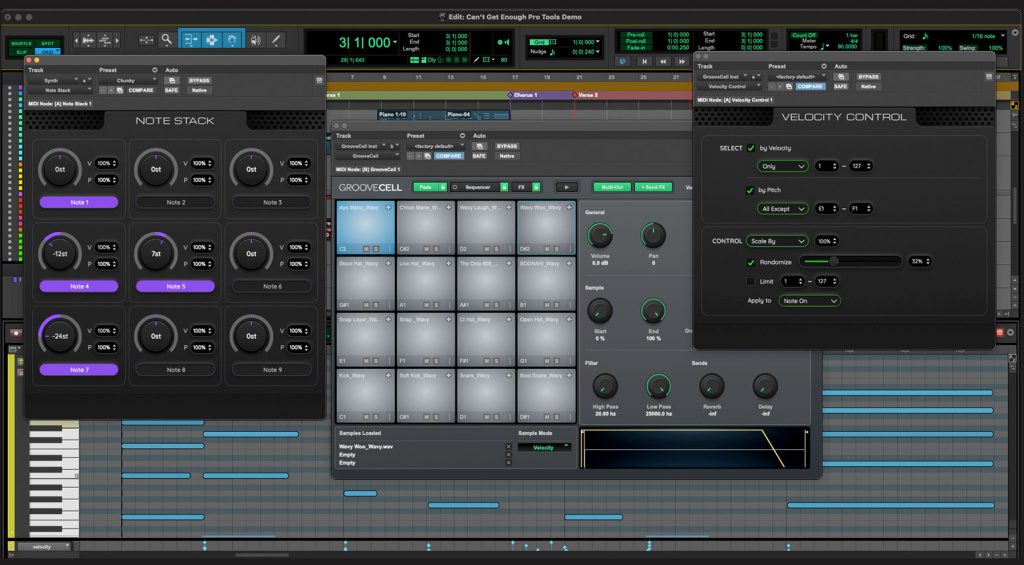Click the GrooveCell Preset circle menu icon

coord(462,136)
